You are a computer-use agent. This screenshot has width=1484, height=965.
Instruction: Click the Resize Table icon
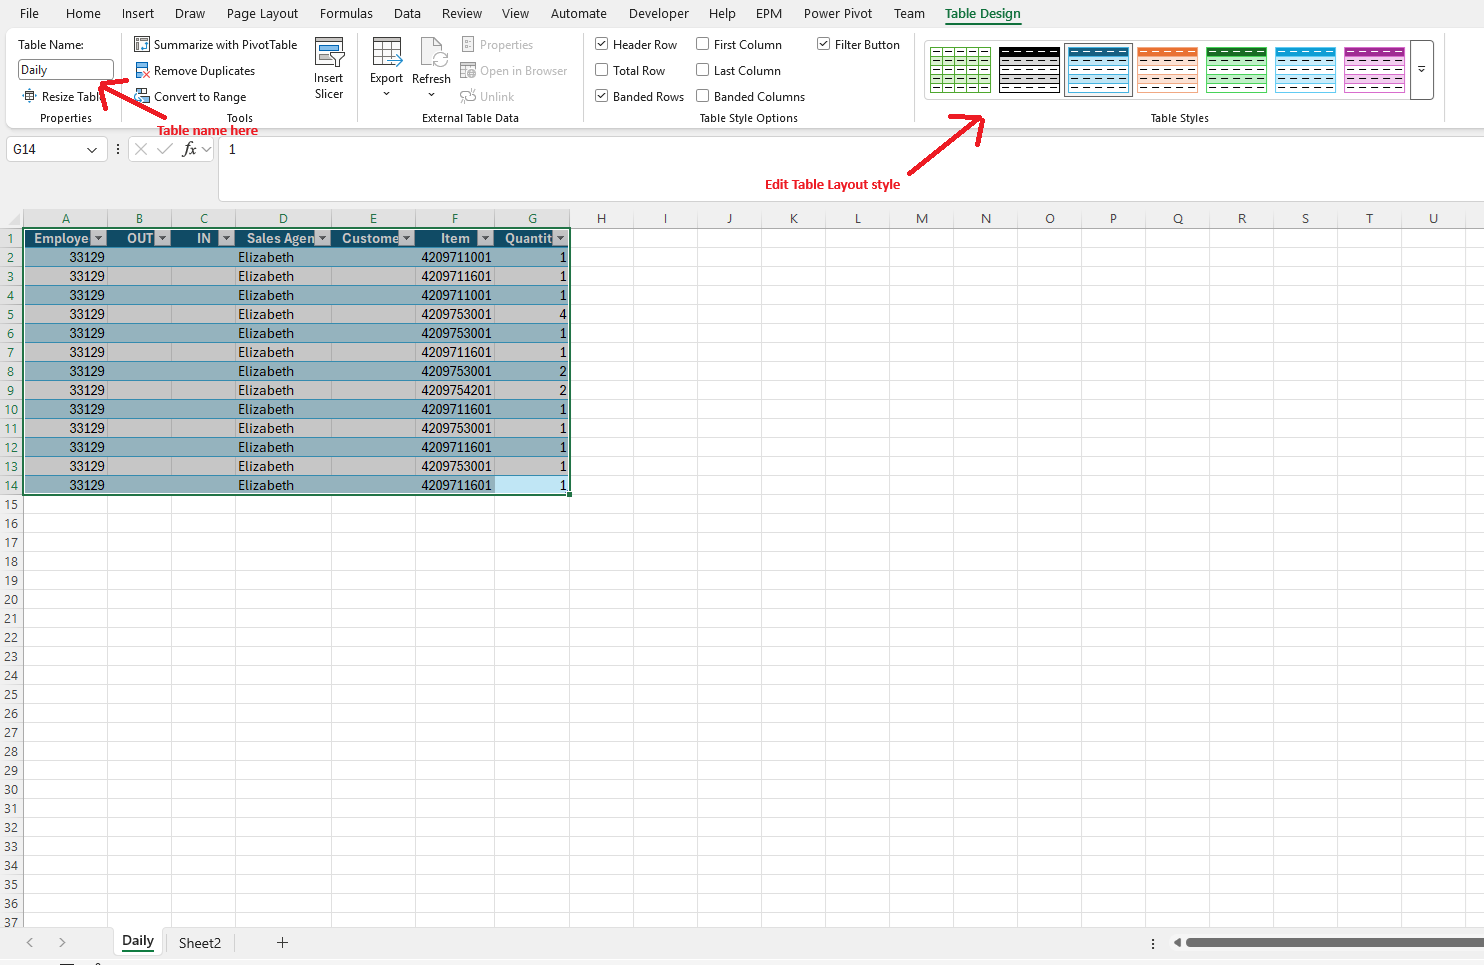click(x=29, y=96)
